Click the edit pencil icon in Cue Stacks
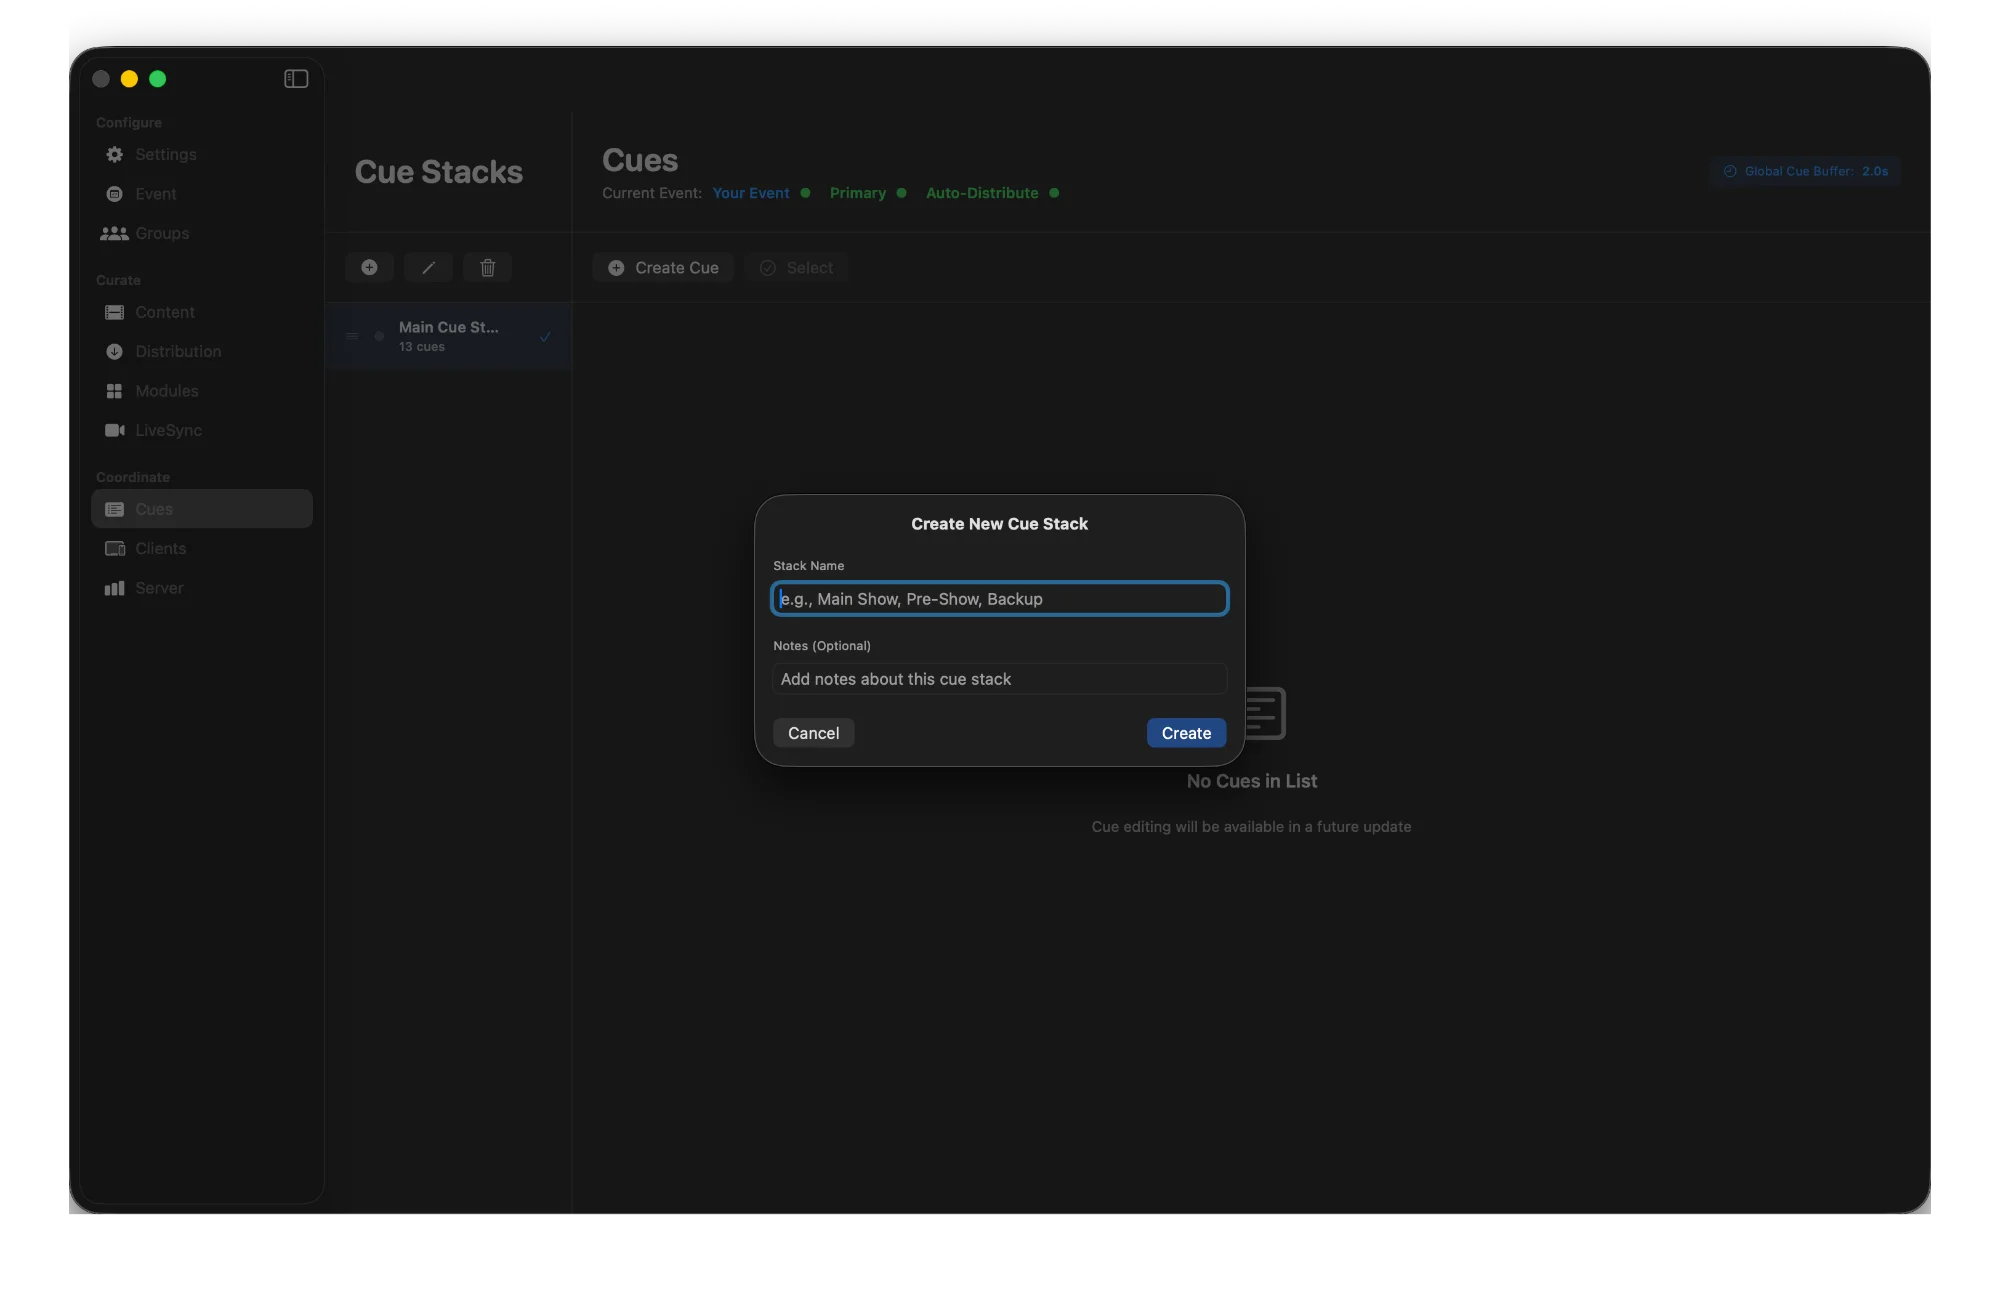This screenshot has width=2000, height=1305. (x=428, y=267)
